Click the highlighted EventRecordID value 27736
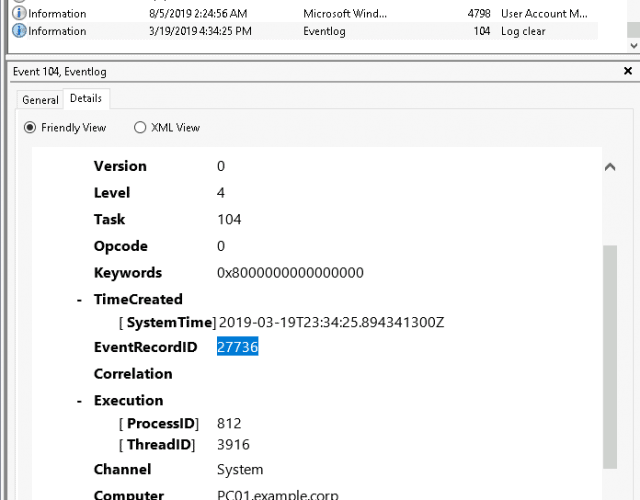The height and width of the screenshot is (500, 640). point(238,347)
